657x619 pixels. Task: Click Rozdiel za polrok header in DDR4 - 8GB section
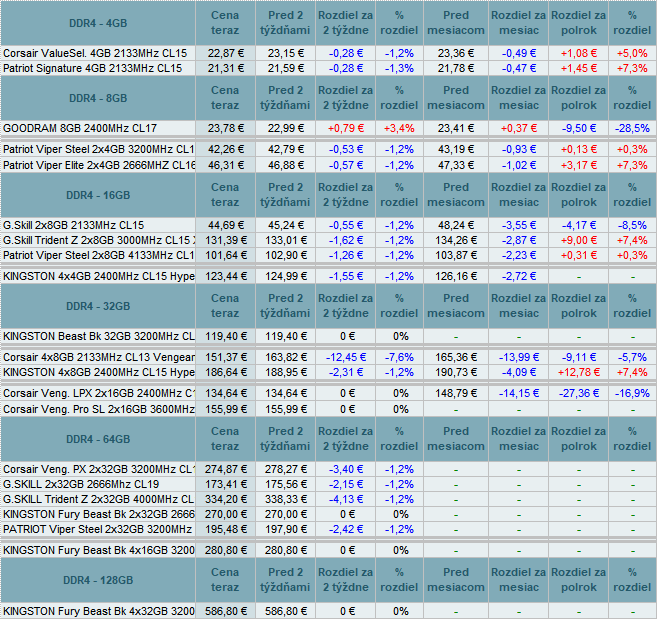pos(579,98)
